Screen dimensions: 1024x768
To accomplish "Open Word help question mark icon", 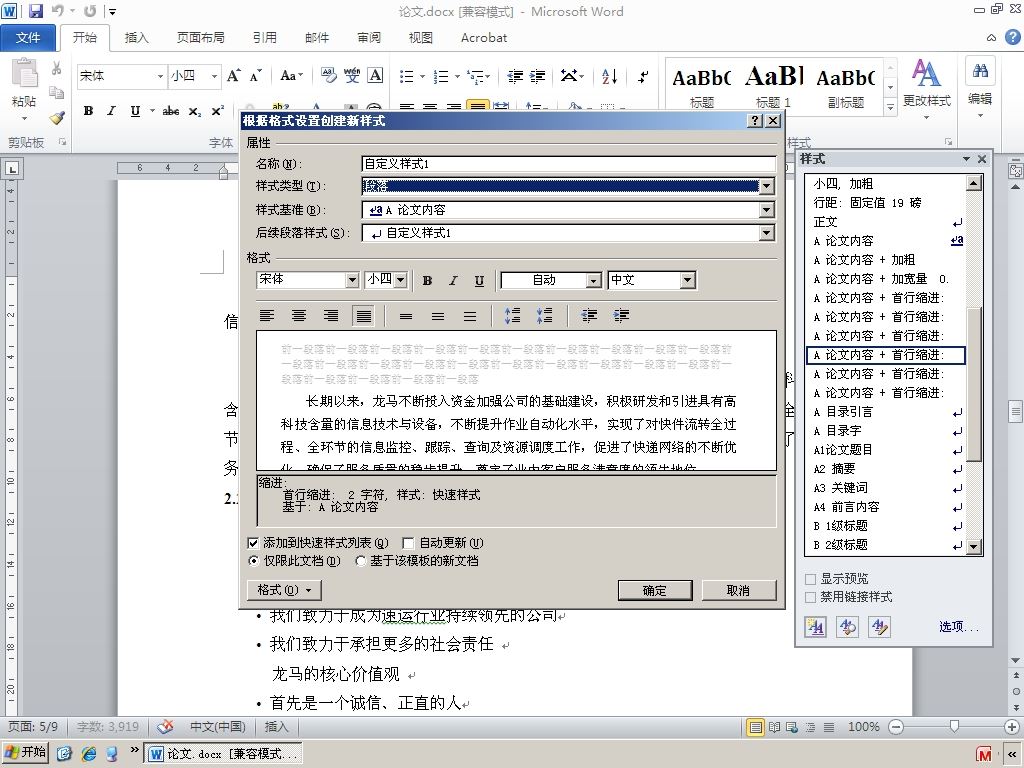I will tap(1012, 37).
